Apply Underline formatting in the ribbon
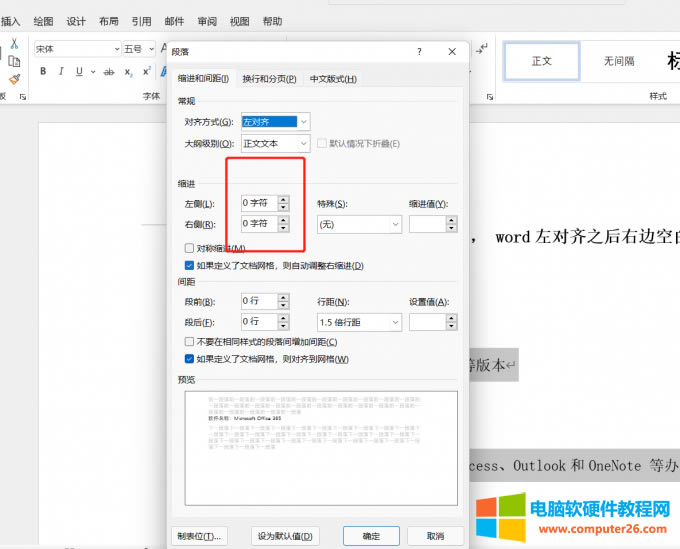Viewport: 680px width, 549px height. (79, 71)
